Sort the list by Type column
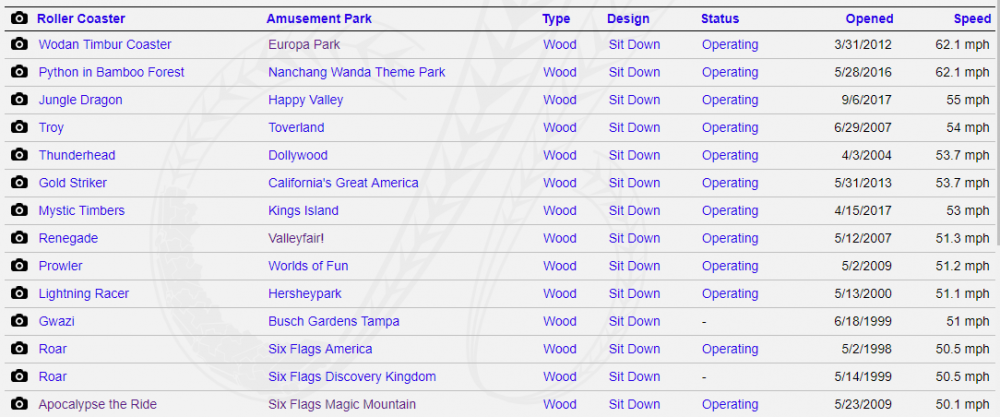This screenshot has height=417, width=1000. tap(556, 19)
